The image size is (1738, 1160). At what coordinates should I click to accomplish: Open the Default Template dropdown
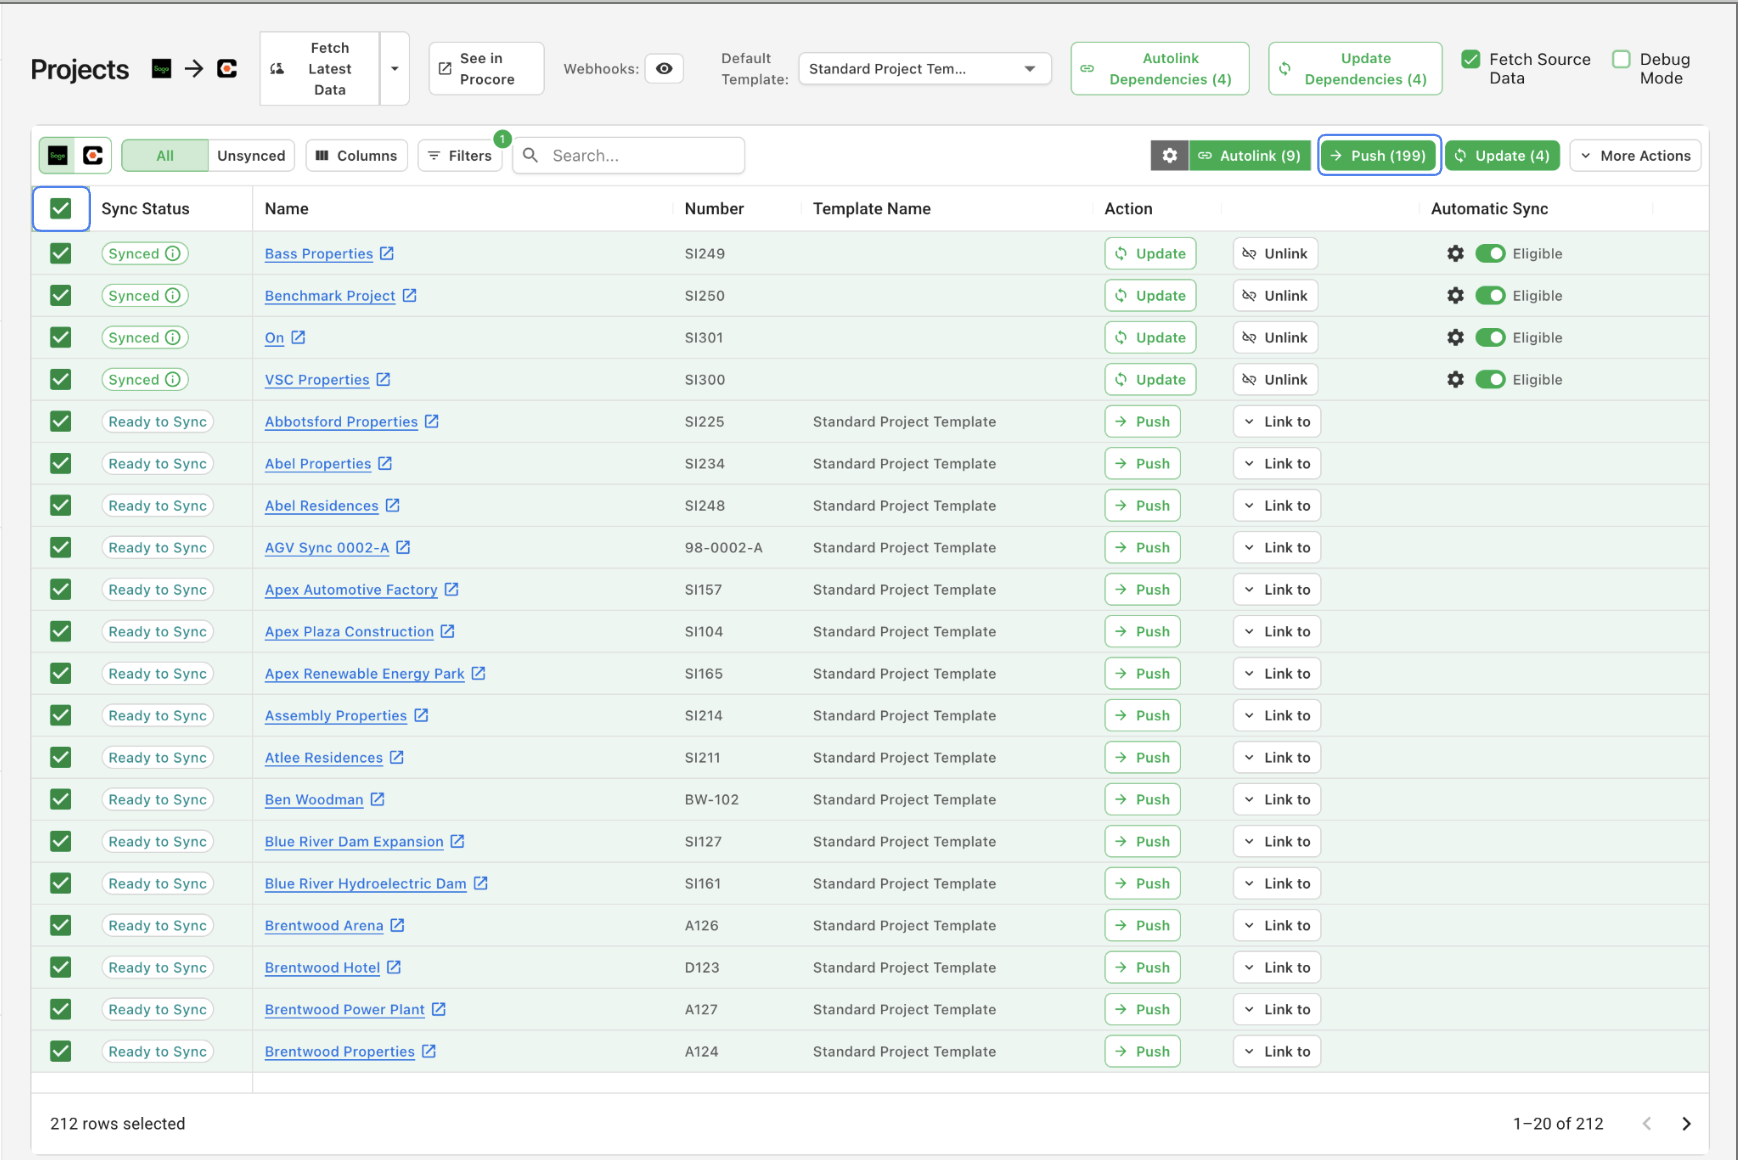coord(924,69)
